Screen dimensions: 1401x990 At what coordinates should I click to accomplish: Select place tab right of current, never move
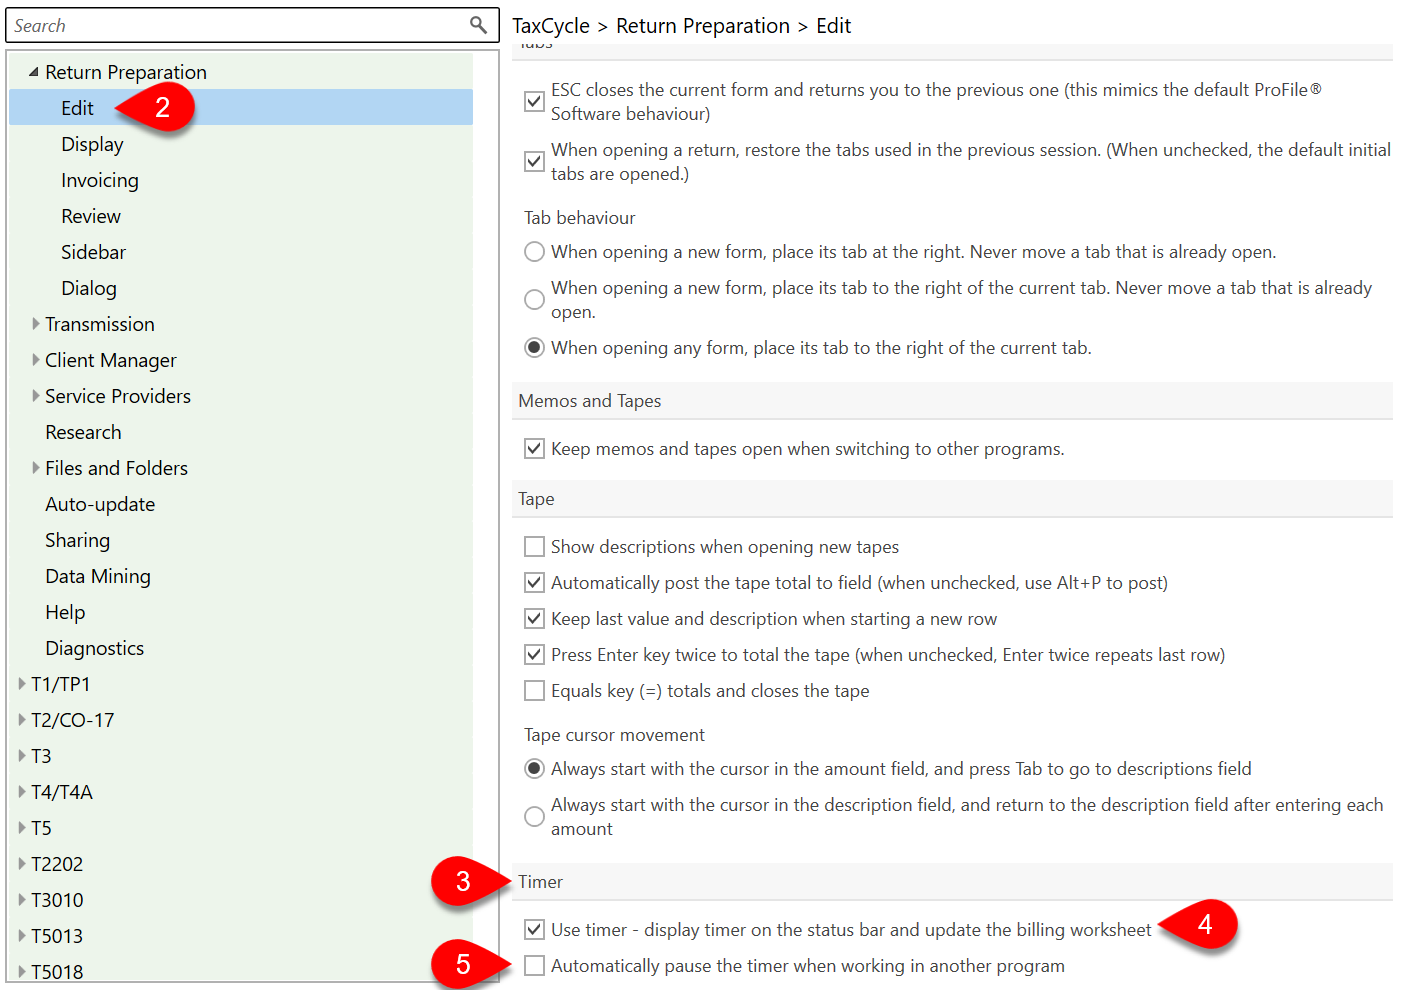point(535,299)
